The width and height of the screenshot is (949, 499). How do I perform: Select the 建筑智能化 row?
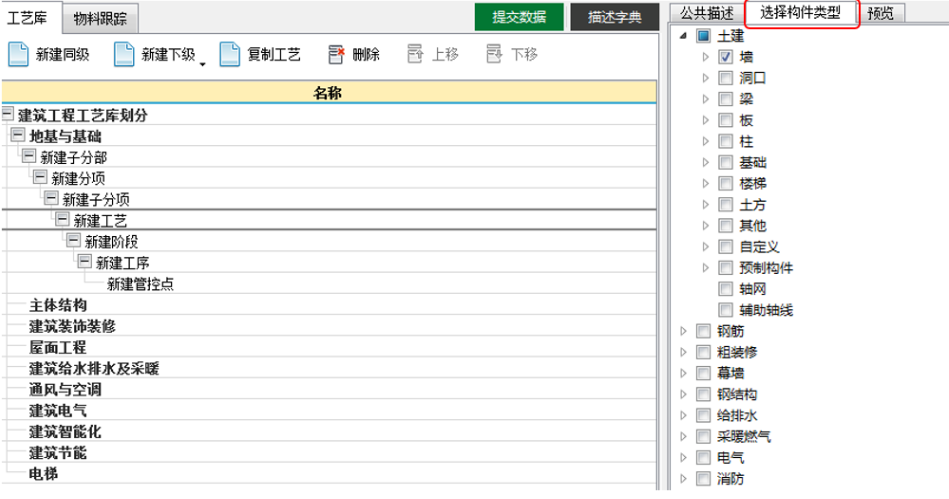tap(329, 432)
